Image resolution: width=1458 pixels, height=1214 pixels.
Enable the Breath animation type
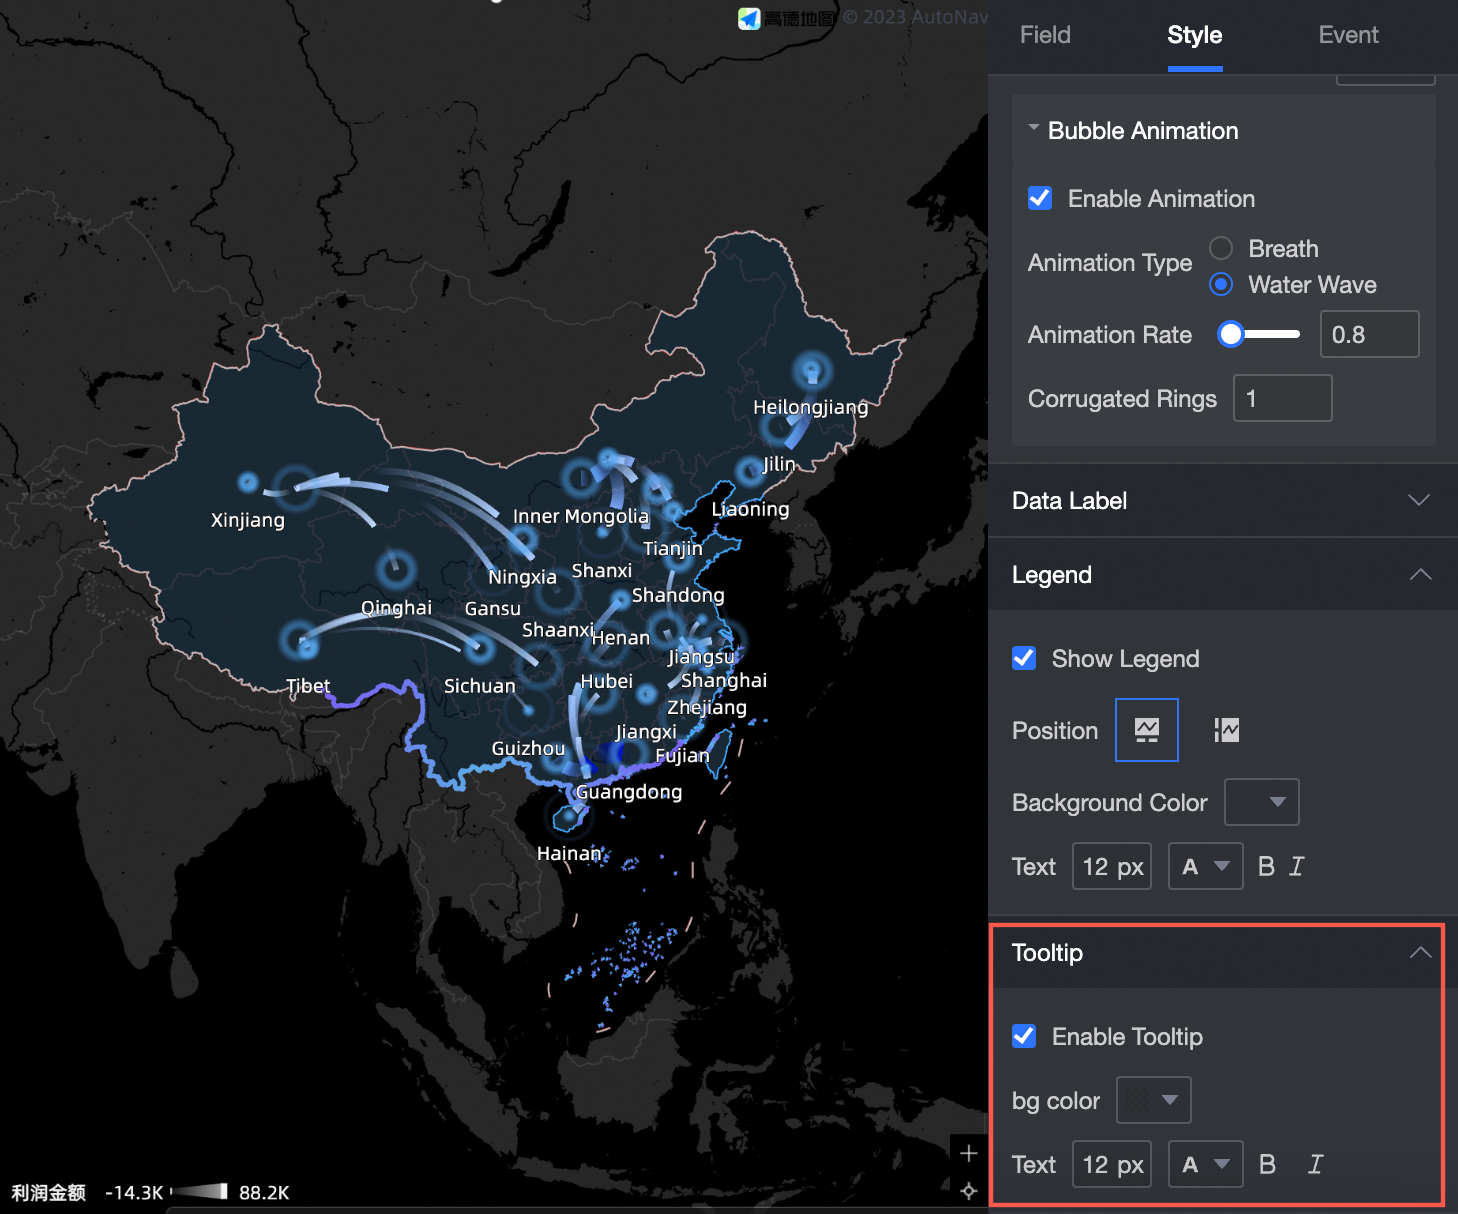[1220, 248]
